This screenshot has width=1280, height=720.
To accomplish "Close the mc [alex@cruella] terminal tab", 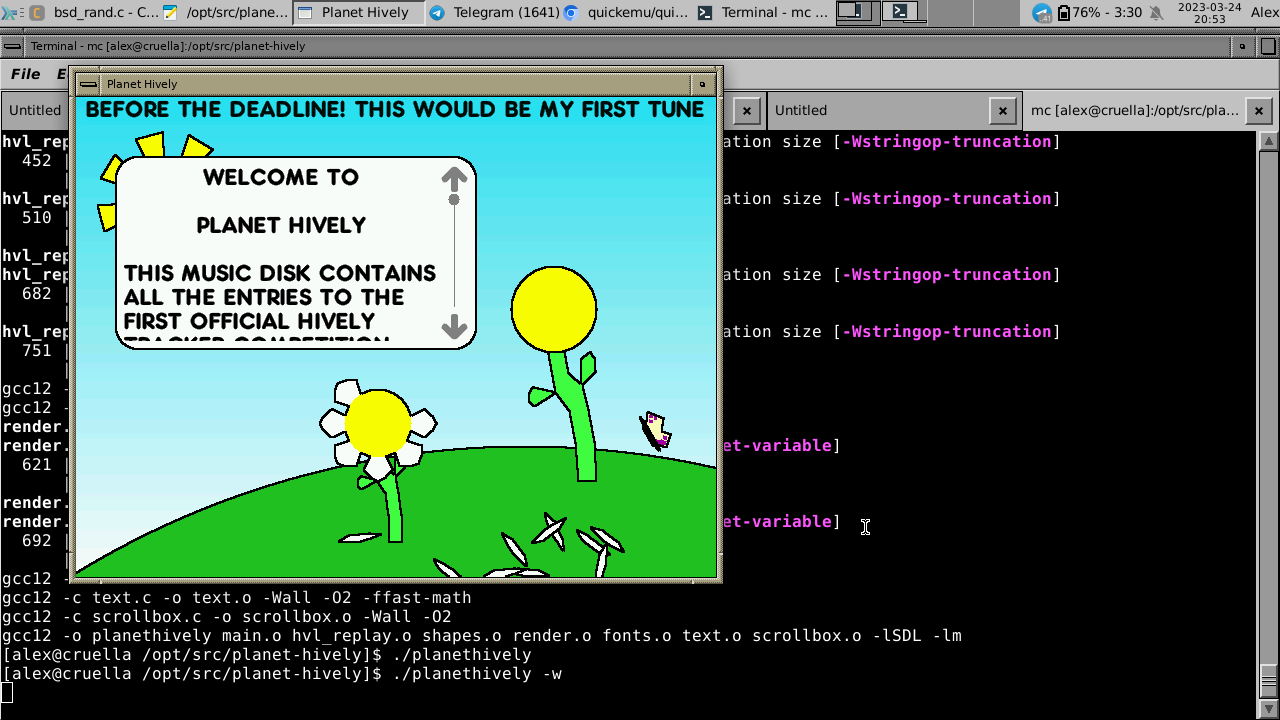I will pos(1259,111).
